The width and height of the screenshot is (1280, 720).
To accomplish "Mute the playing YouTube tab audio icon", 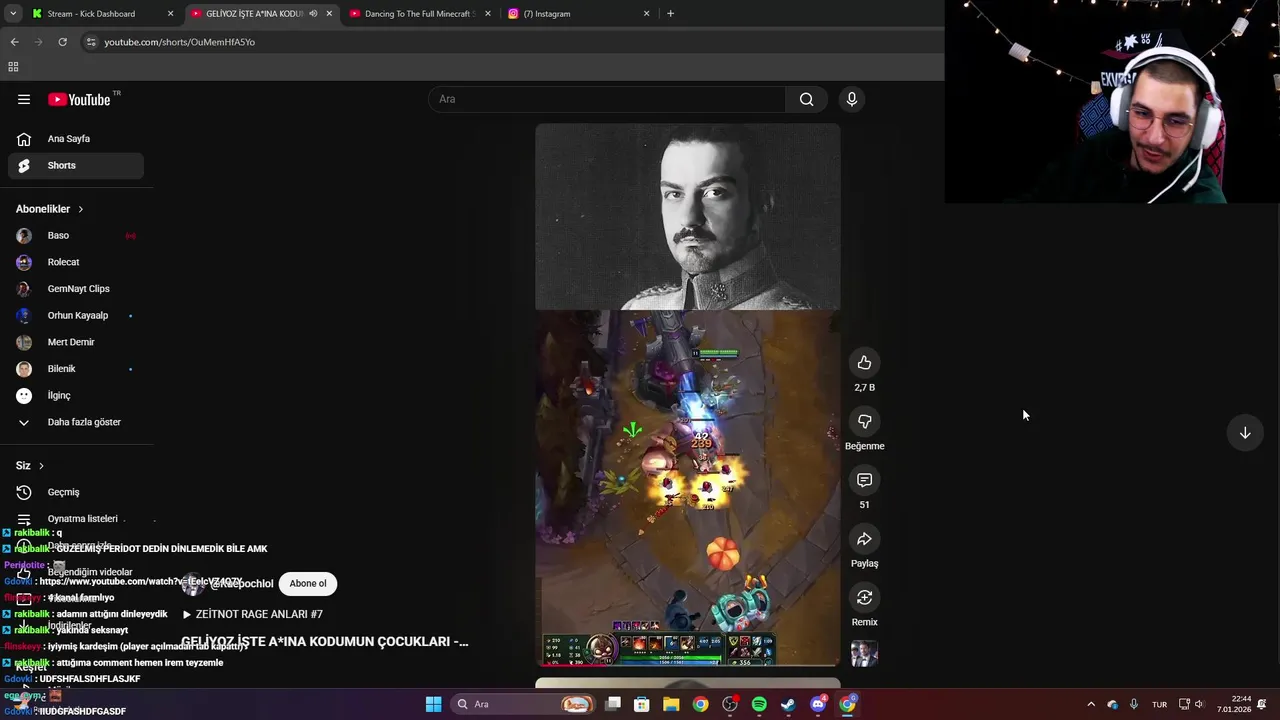I will (313, 14).
